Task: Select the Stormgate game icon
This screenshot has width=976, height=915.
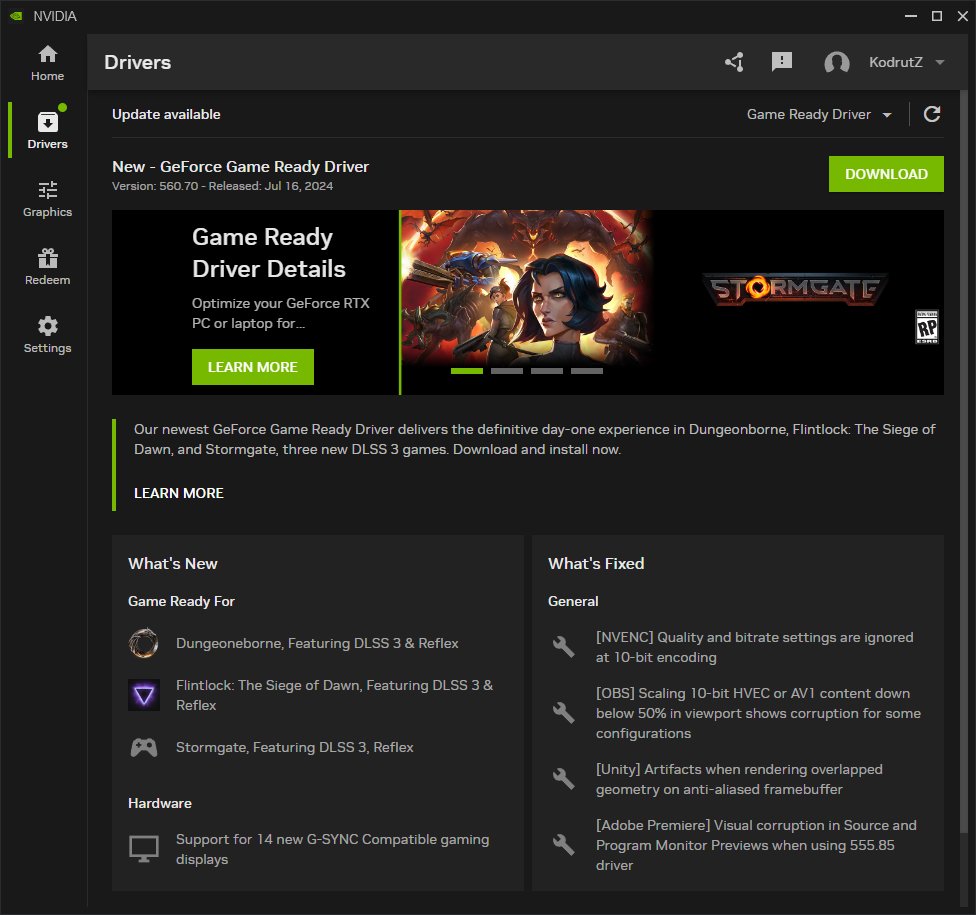Action: [x=143, y=747]
